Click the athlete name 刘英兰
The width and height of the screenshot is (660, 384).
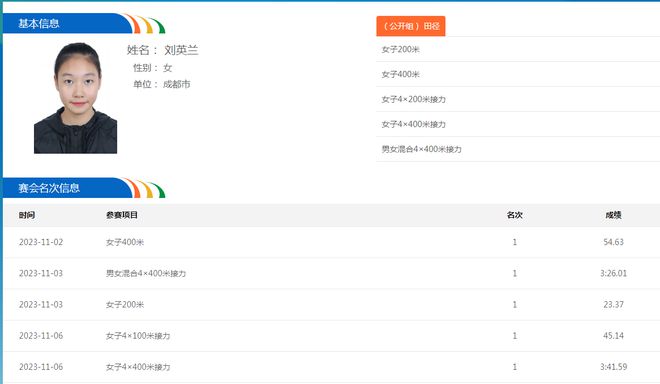tap(181, 50)
